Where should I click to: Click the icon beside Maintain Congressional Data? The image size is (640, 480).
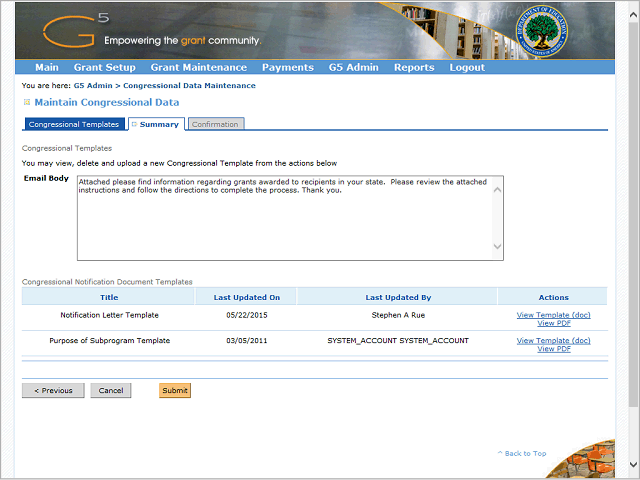(x=27, y=102)
